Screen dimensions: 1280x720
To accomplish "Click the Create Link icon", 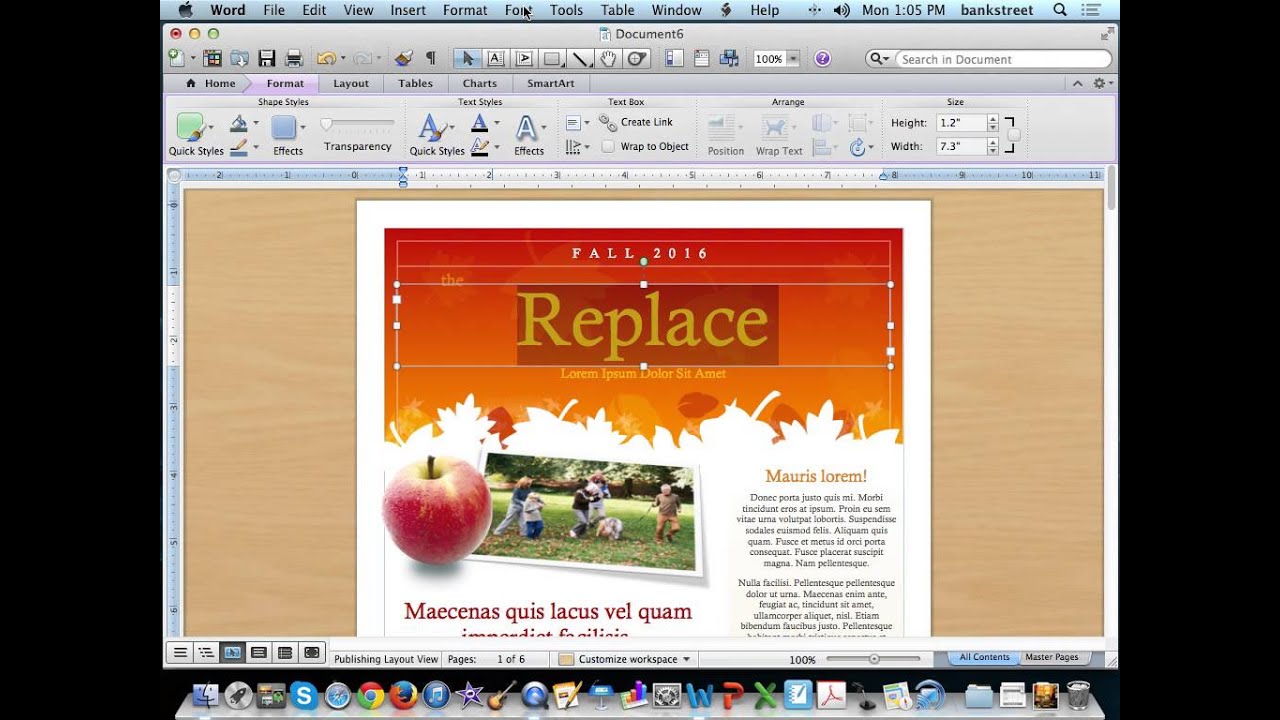I will tap(606, 122).
